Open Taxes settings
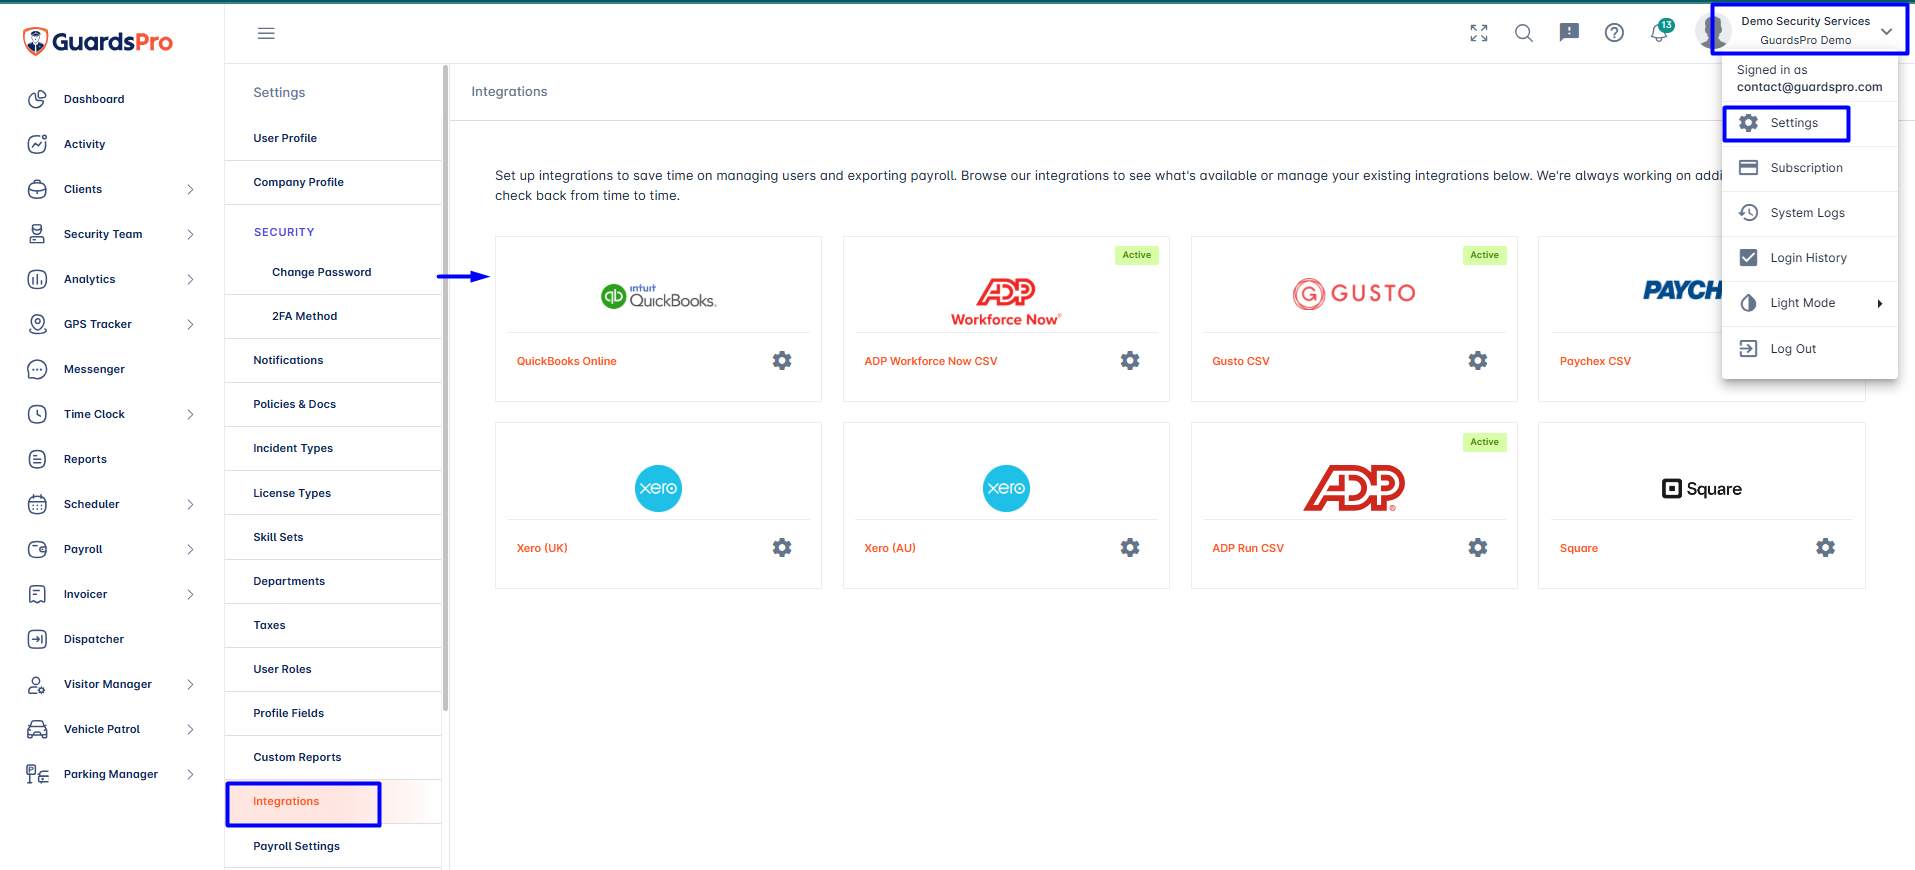The width and height of the screenshot is (1915, 870). pos(333,625)
